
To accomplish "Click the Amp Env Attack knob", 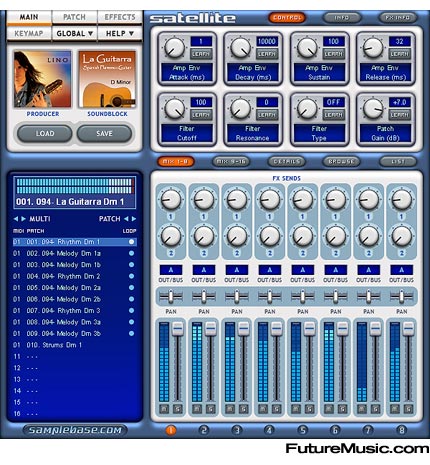I will (174, 48).
